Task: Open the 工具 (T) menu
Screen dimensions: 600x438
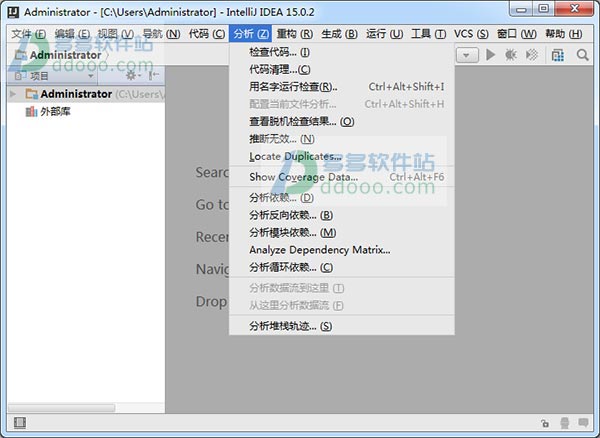Action: click(429, 34)
